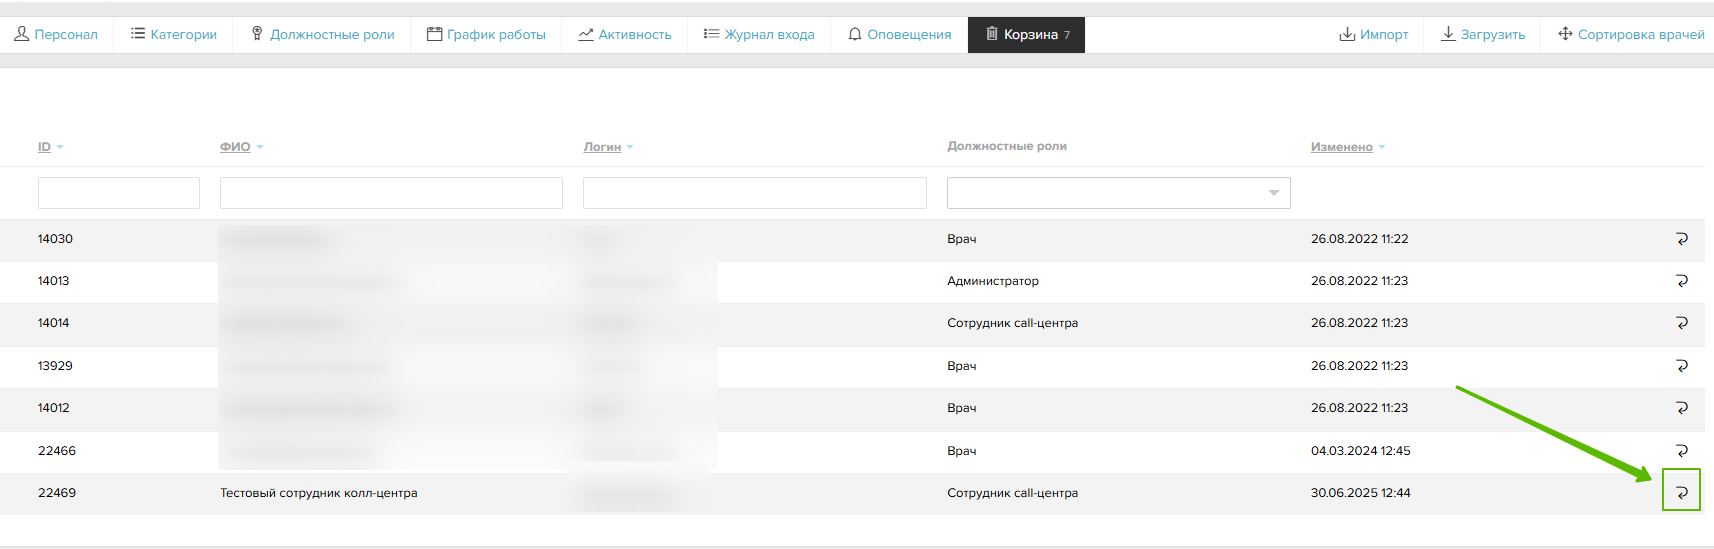Switch to Должностные роли tab
1714x549 pixels.
coord(322,34)
